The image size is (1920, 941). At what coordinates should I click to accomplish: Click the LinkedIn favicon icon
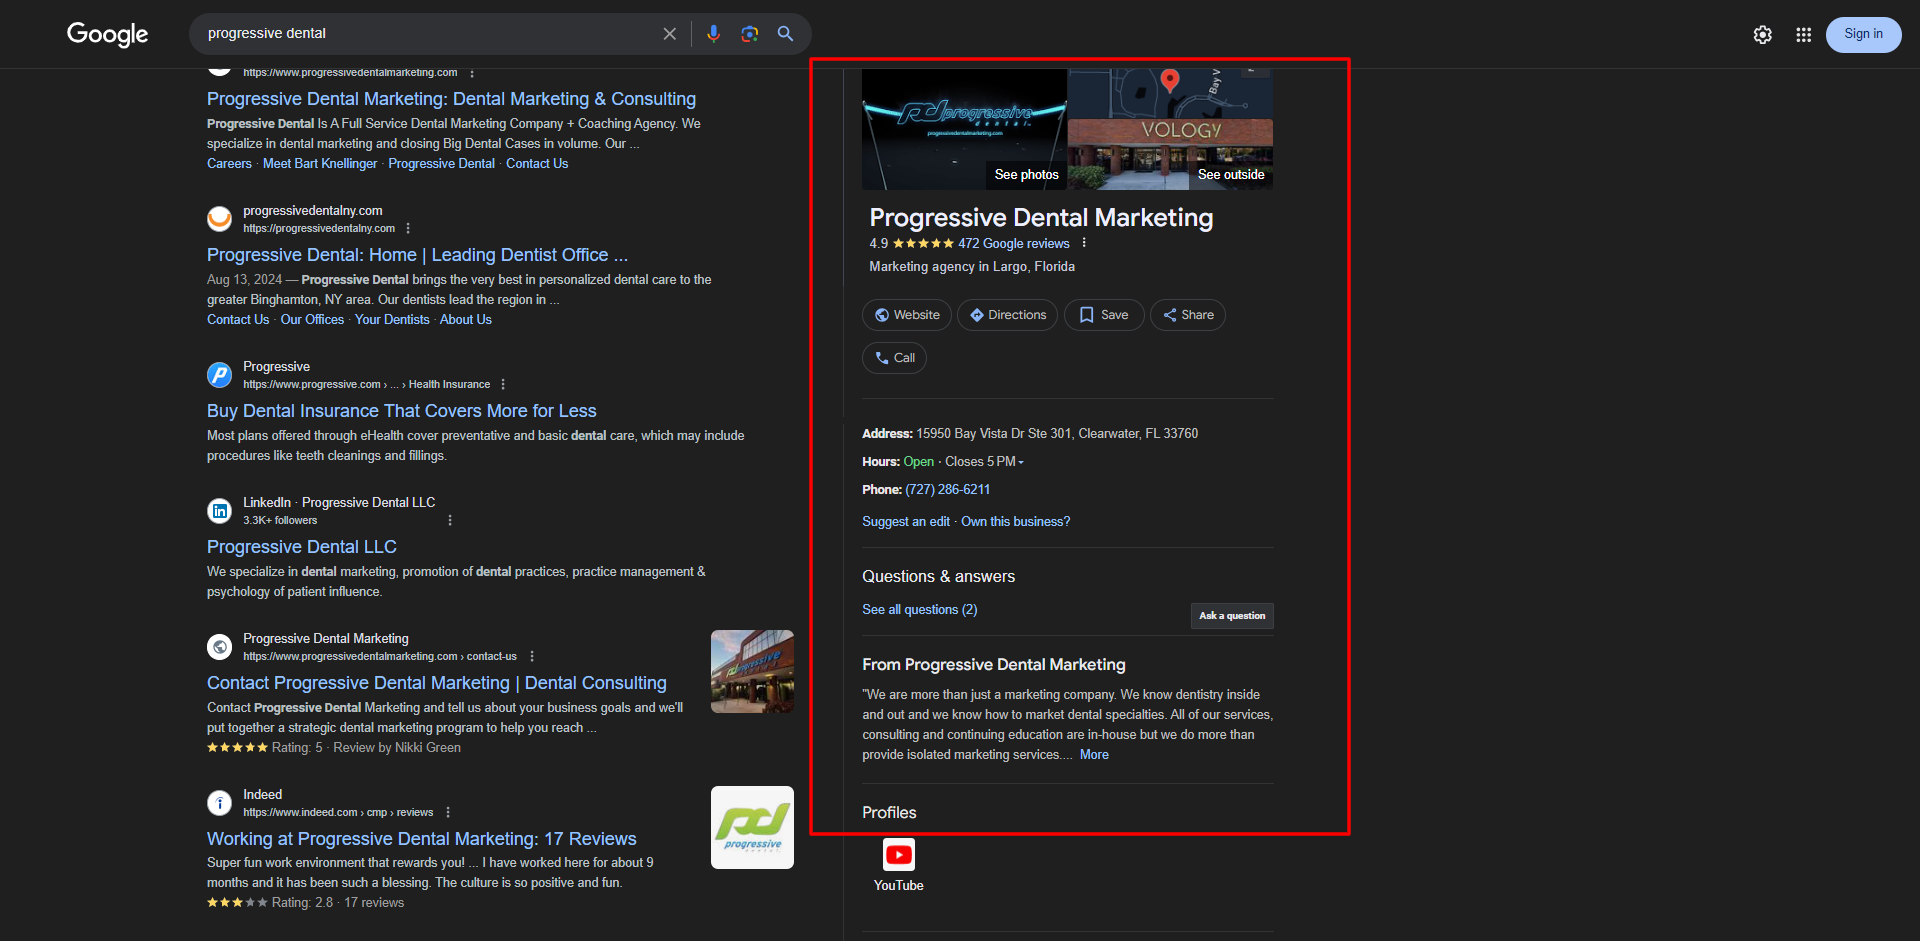(x=219, y=511)
